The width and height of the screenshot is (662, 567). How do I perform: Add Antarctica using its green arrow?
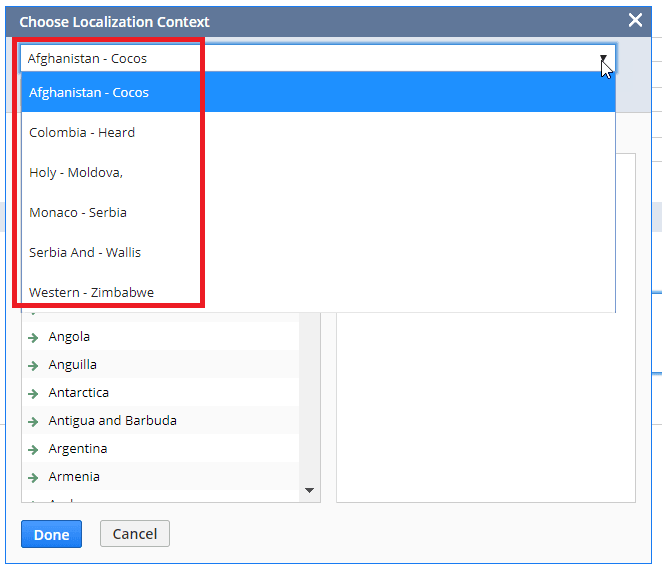coord(33,393)
